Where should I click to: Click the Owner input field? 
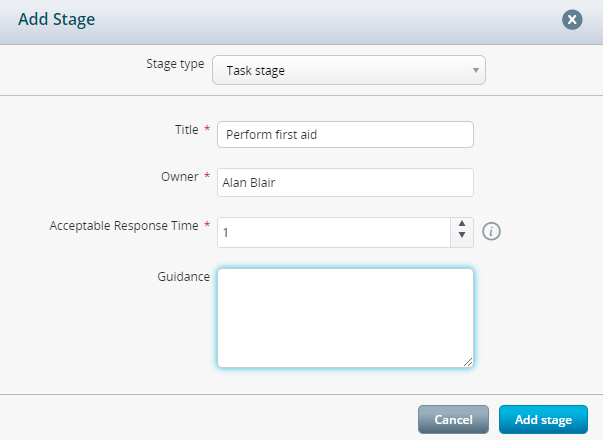pos(345,182)
